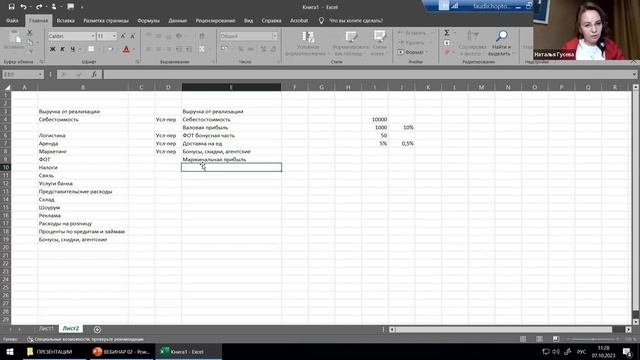Decrease font size with the small A
The height and width of the screenshot is (360, 640).
pos(133,36)
